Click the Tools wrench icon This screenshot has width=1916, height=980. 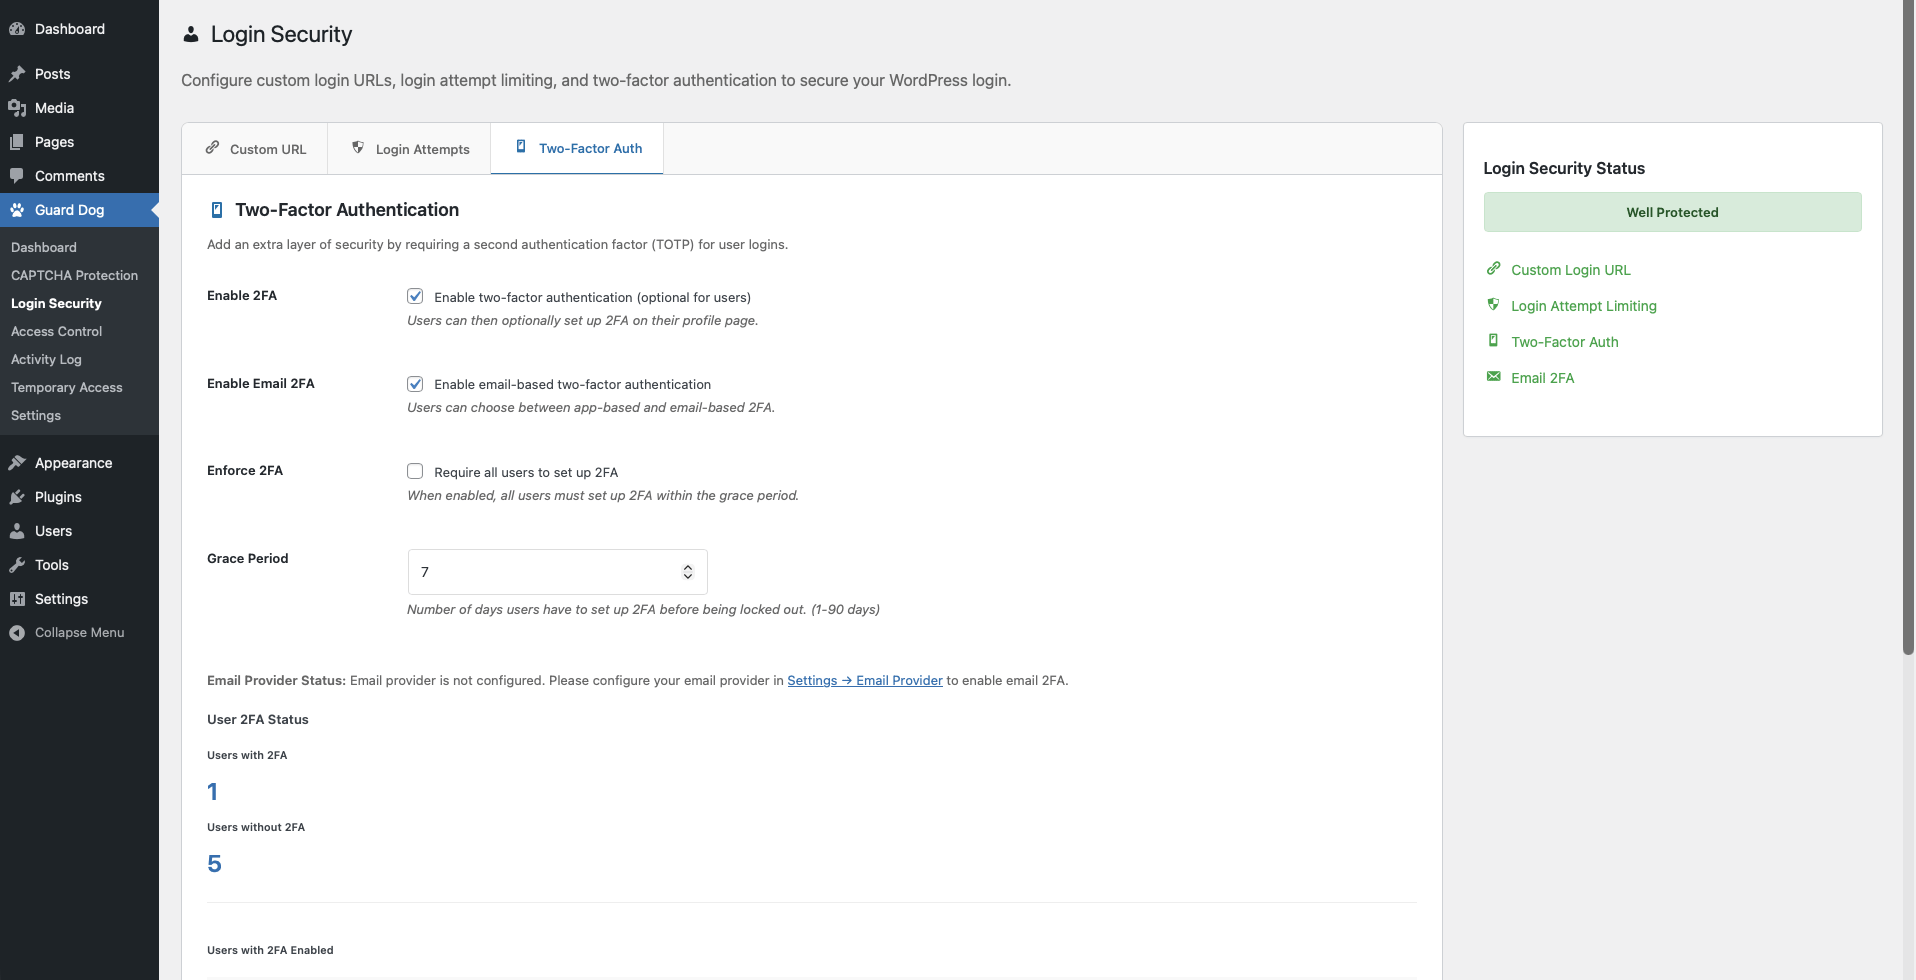[x=17, y=564]
